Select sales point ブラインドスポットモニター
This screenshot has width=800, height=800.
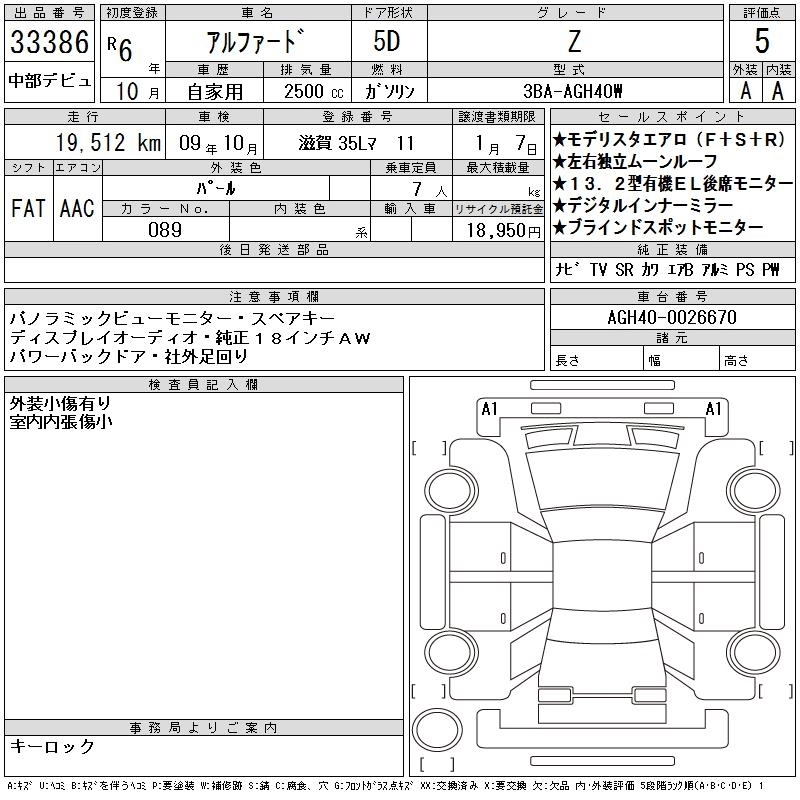click(x=658, y=227)
